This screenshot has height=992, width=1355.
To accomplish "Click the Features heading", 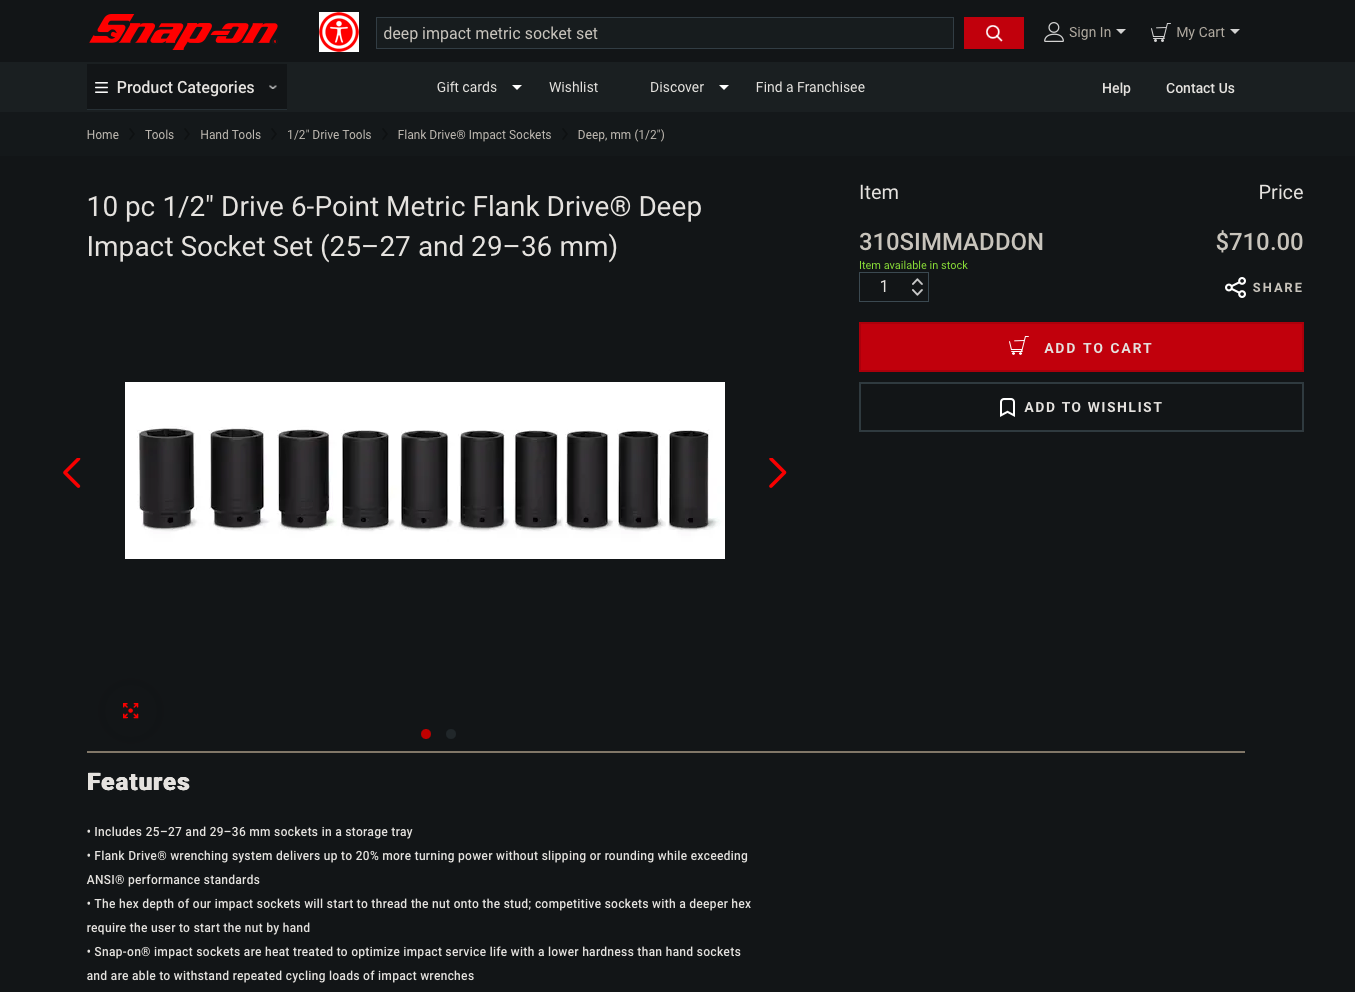I will point(138,782).
